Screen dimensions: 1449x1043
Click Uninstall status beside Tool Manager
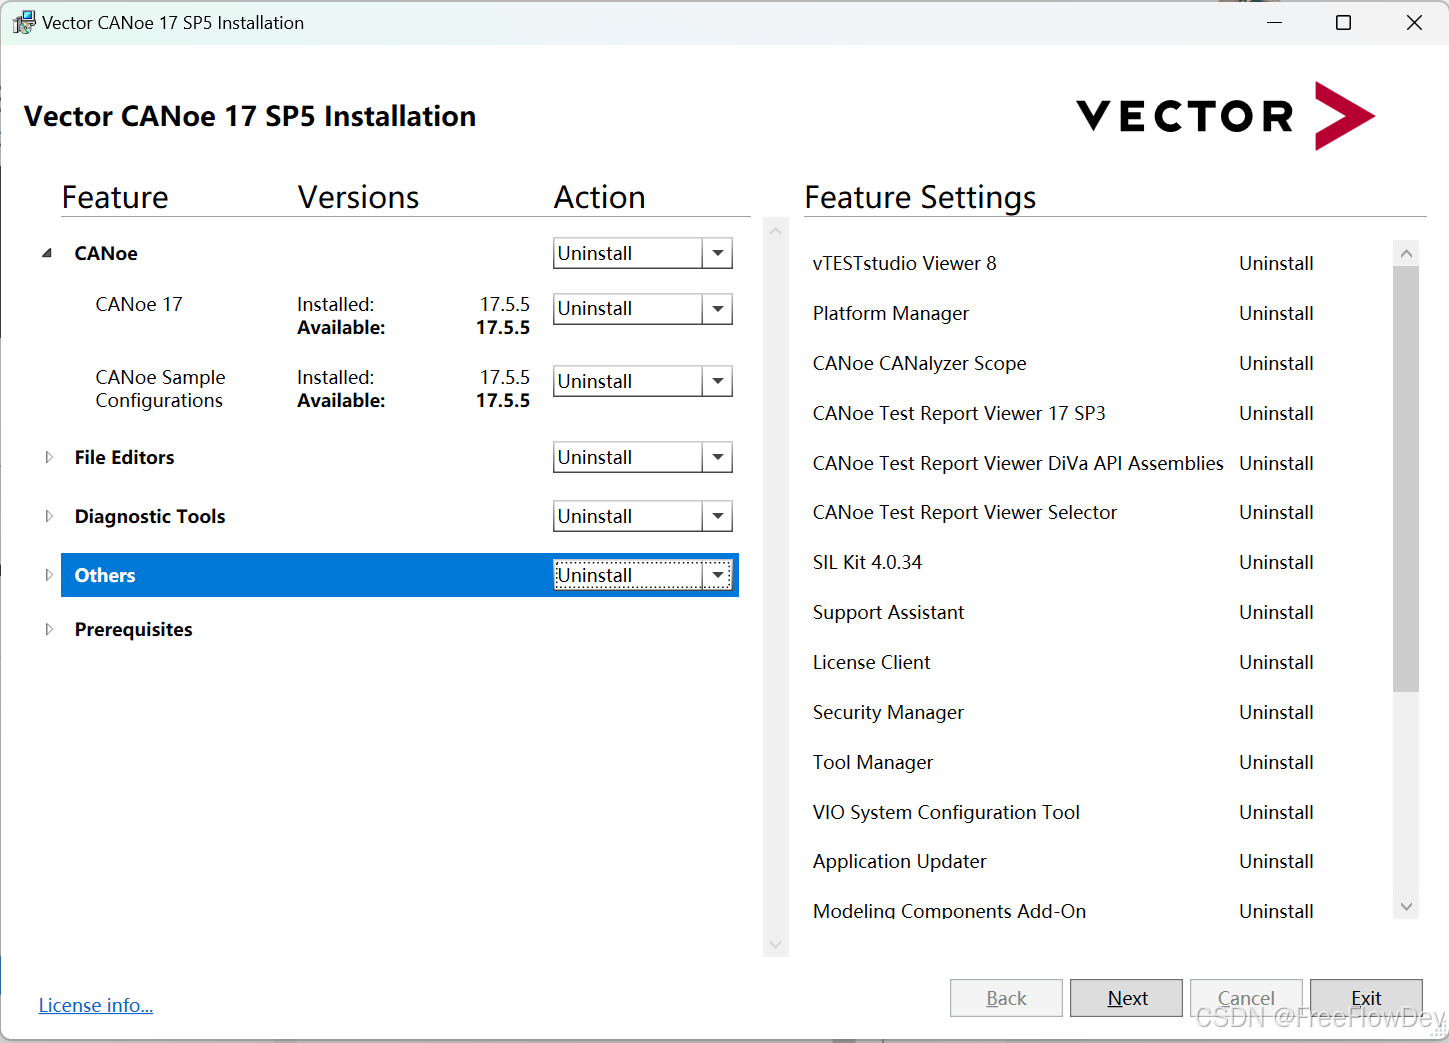point(1276,762)
